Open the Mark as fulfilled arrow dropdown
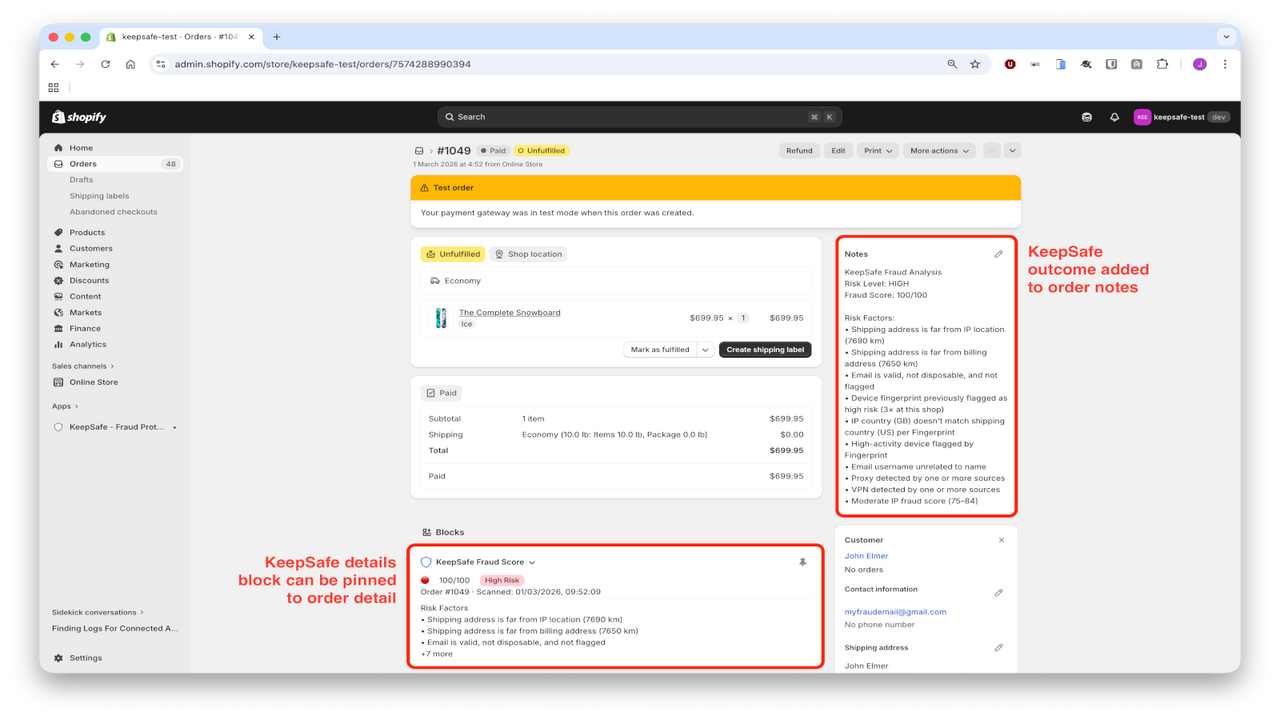Screen dimensions: 1280x720 point(705,350)
